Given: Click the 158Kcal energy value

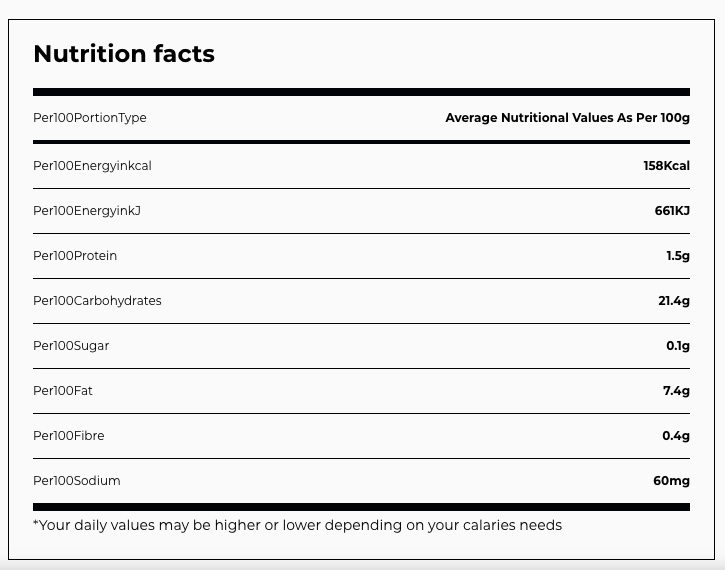Looking at the screenshot, I should (x=666, y=166).
